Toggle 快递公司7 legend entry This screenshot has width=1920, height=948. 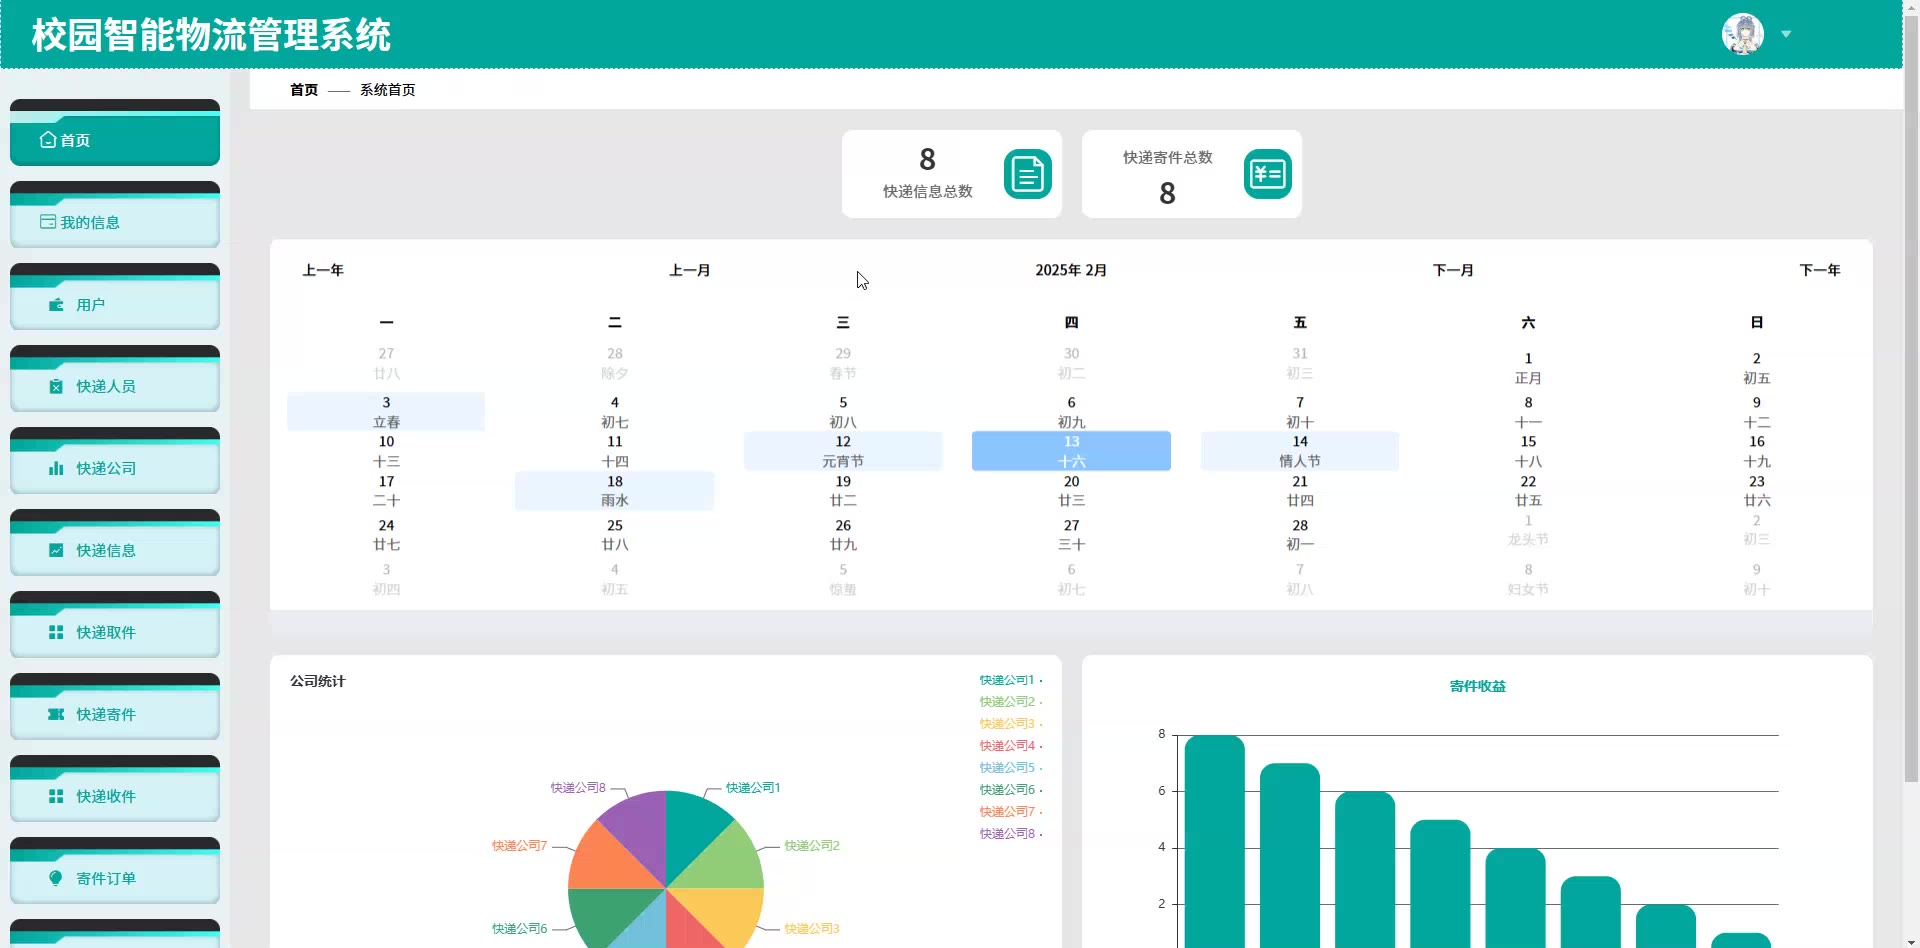tap(1011, 812)
